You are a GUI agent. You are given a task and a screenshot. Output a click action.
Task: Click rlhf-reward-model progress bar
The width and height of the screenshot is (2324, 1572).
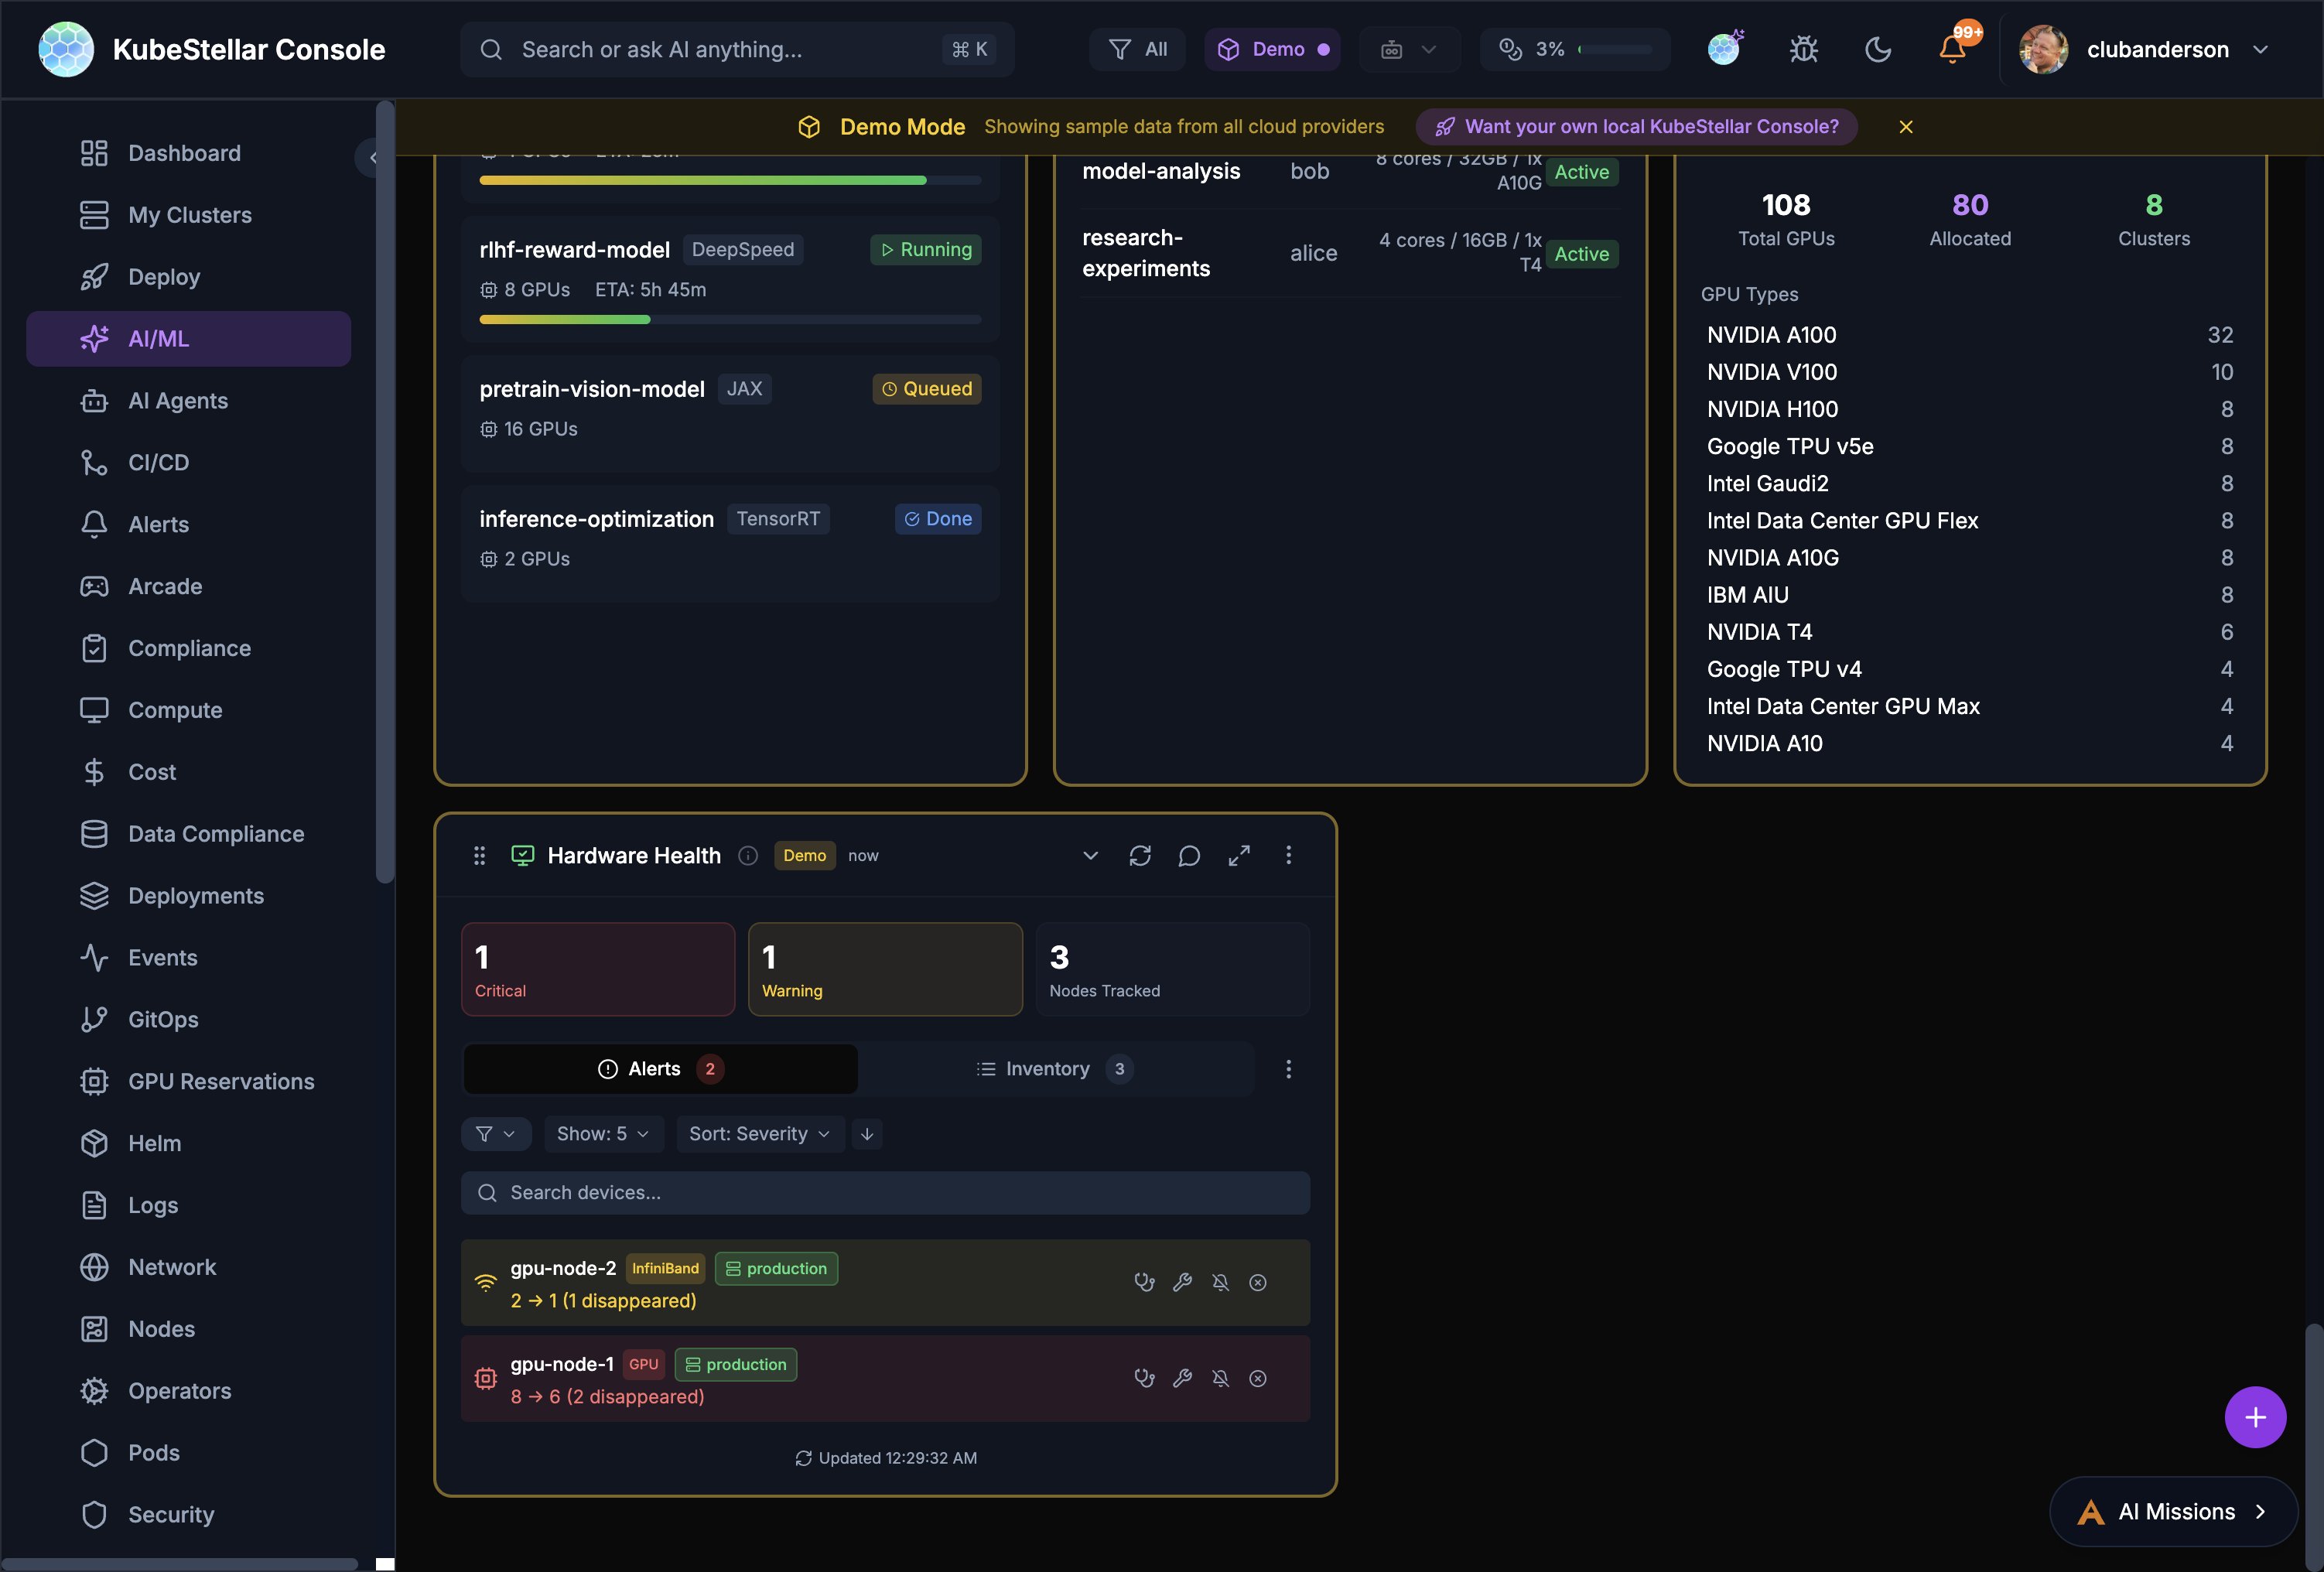pyautogui.click(x=730, y=320)
